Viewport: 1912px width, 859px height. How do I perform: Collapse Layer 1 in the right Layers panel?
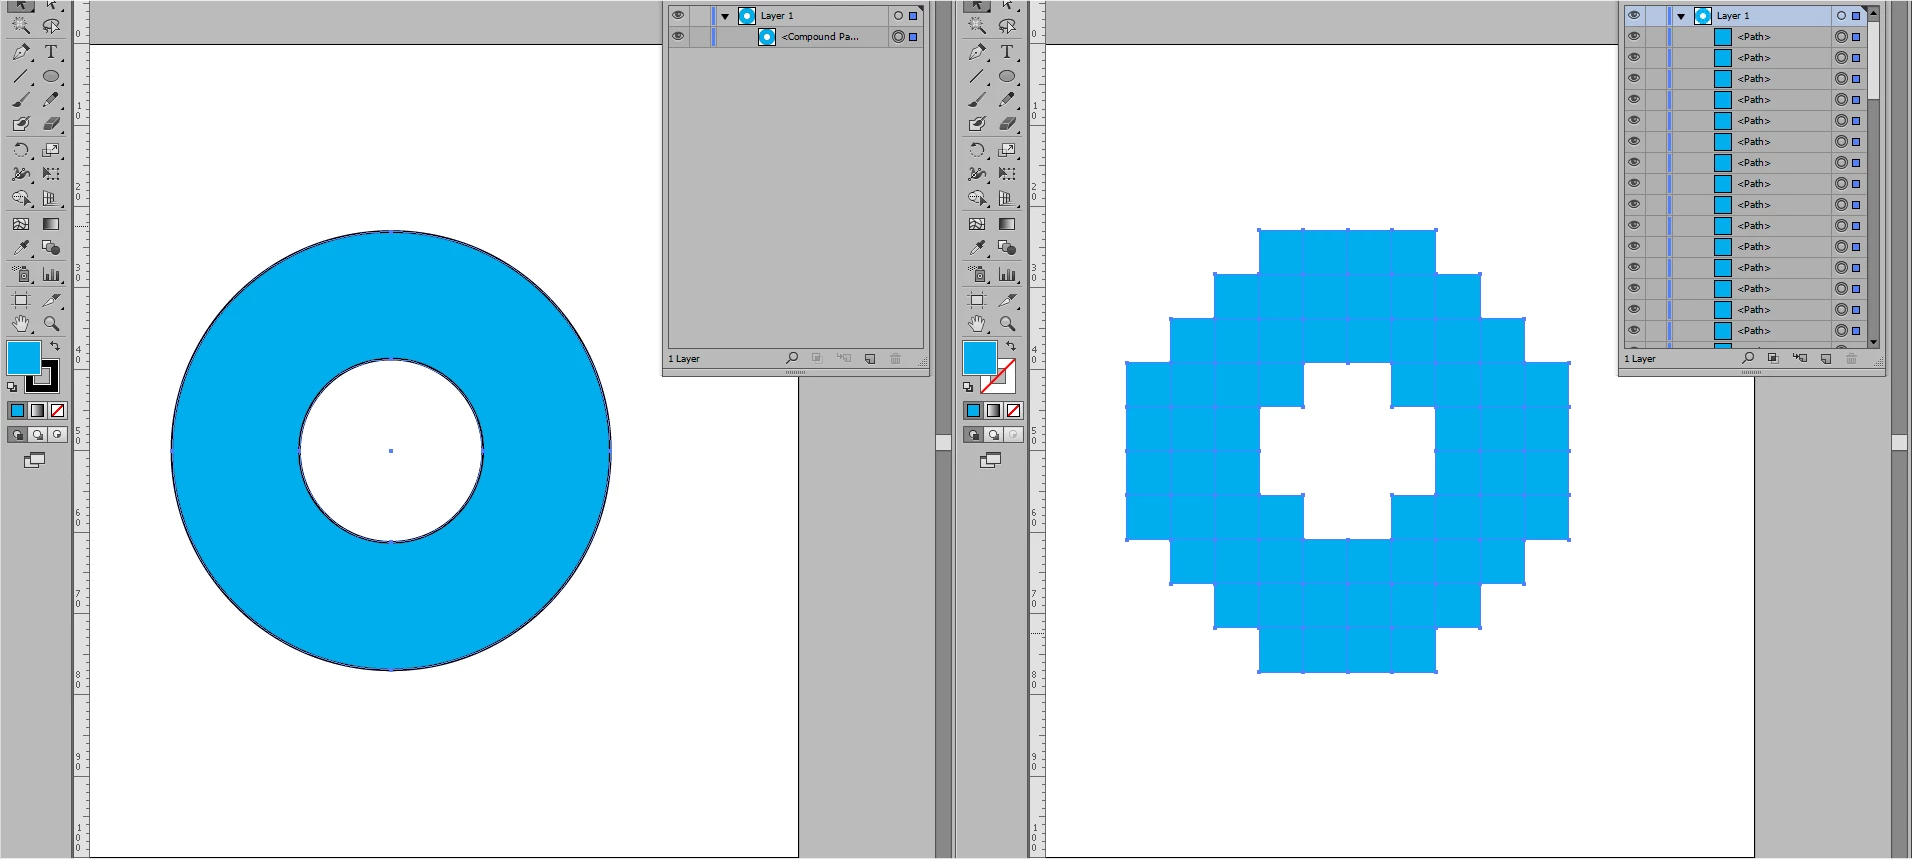click(1681, 16)
